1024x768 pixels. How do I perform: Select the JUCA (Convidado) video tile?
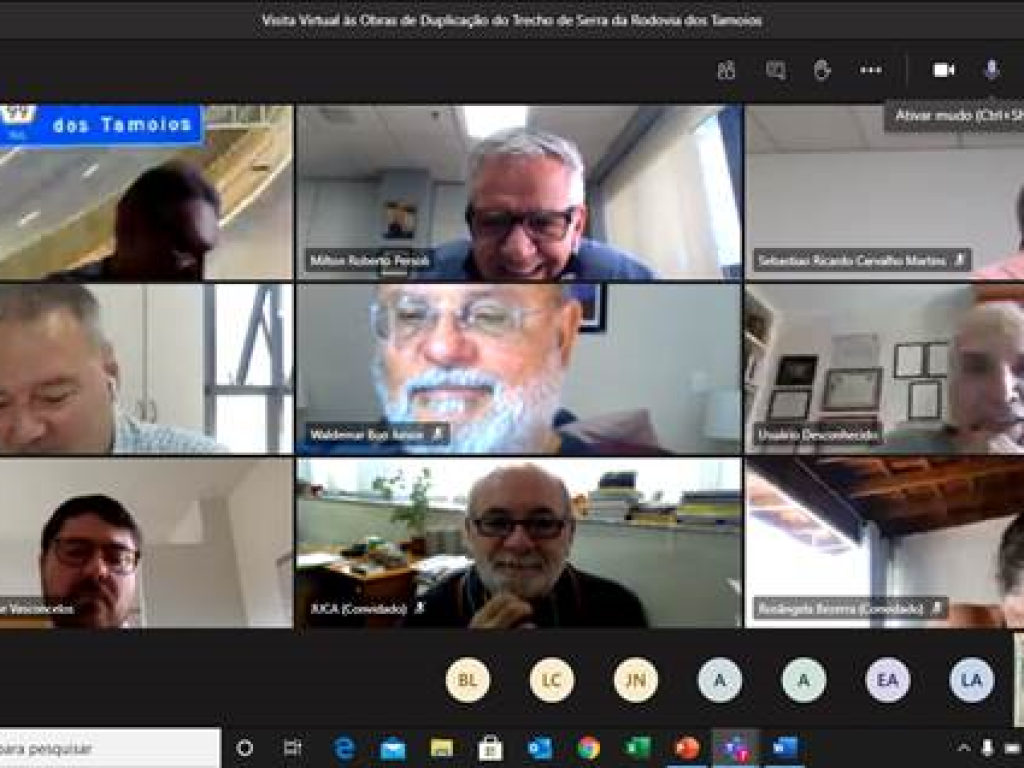518,543
